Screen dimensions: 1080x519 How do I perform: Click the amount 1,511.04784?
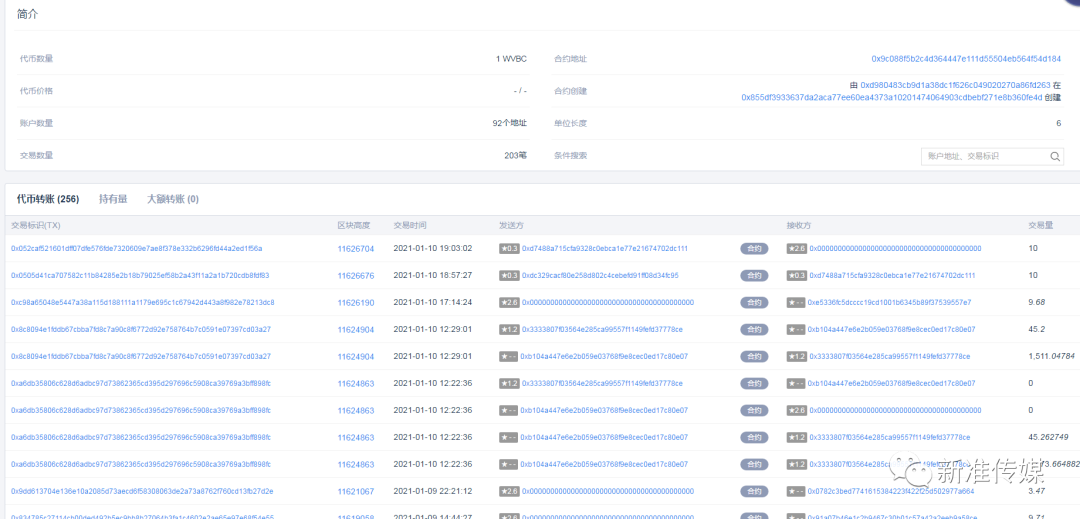(x=1051, y=357)
